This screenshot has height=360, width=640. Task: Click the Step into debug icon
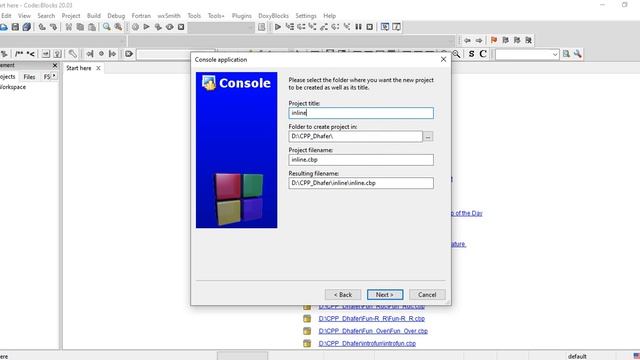[x=312, y=27]
